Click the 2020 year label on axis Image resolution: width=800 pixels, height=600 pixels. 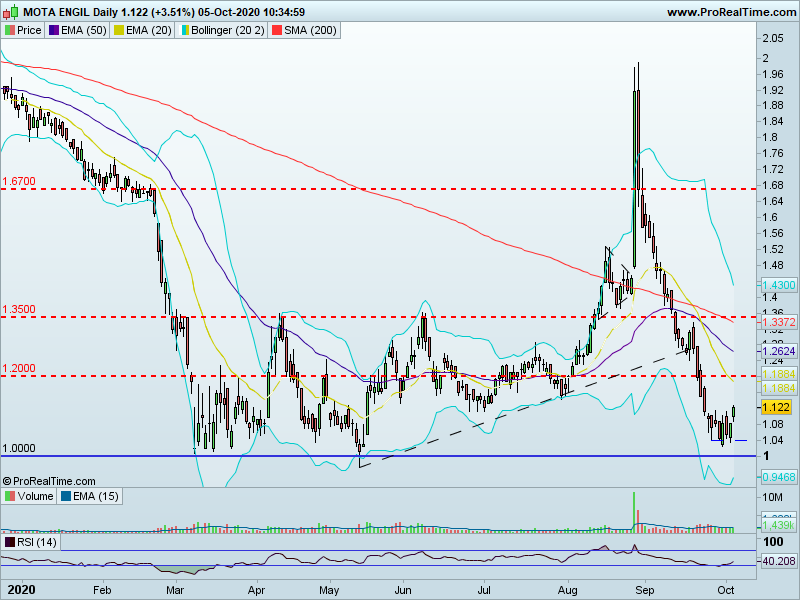[x=21, y=590]
